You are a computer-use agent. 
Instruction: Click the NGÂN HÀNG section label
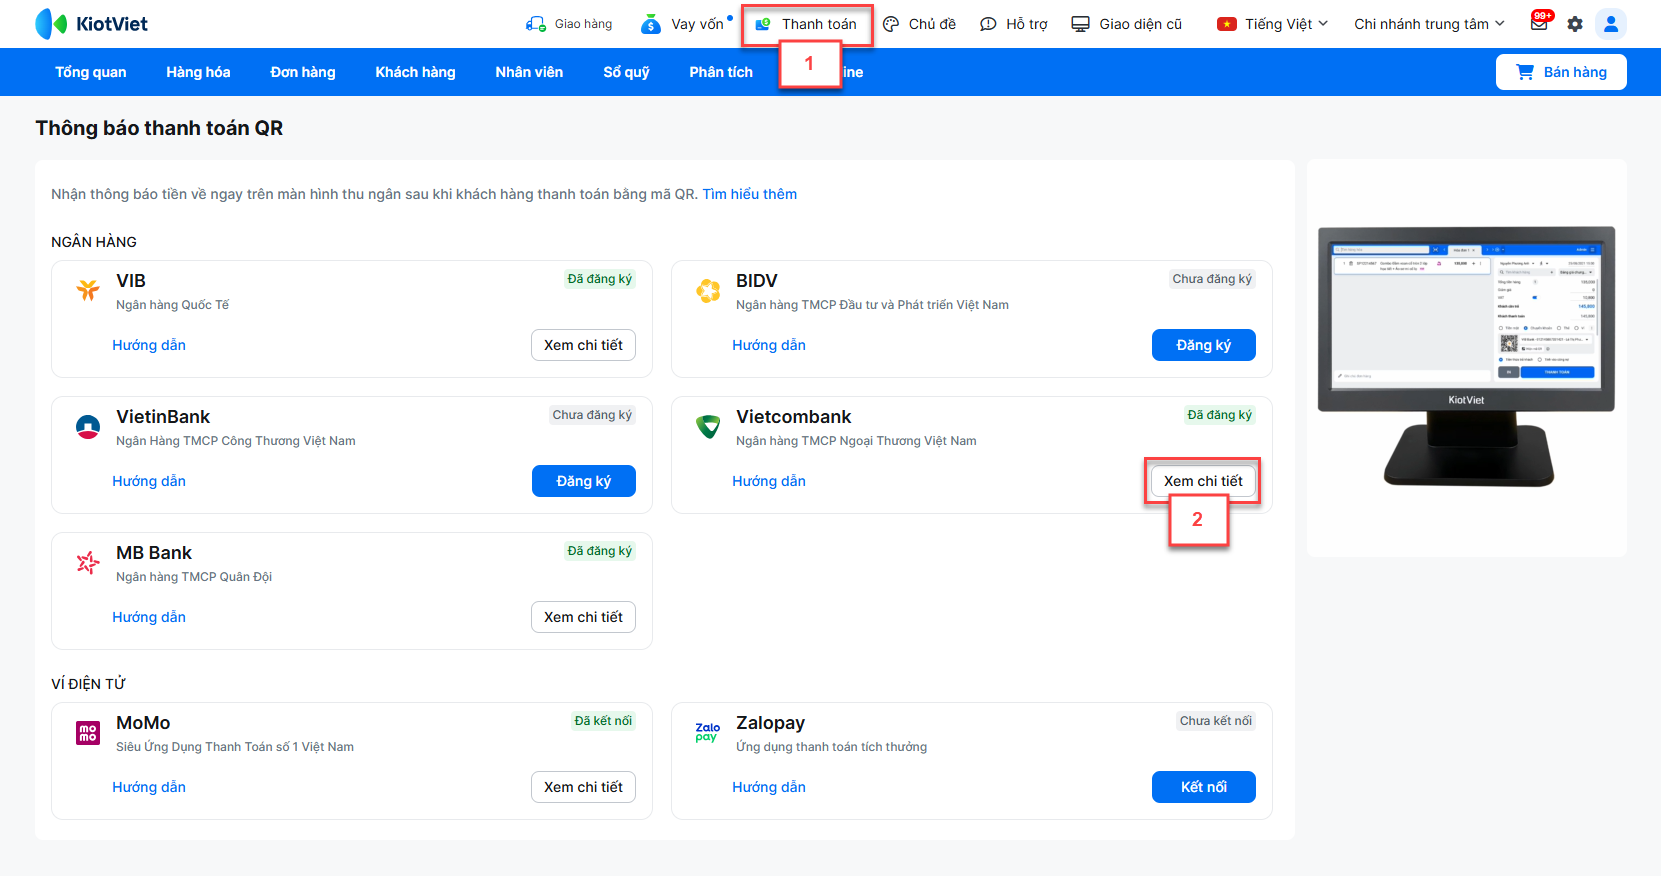click(94, 242)
